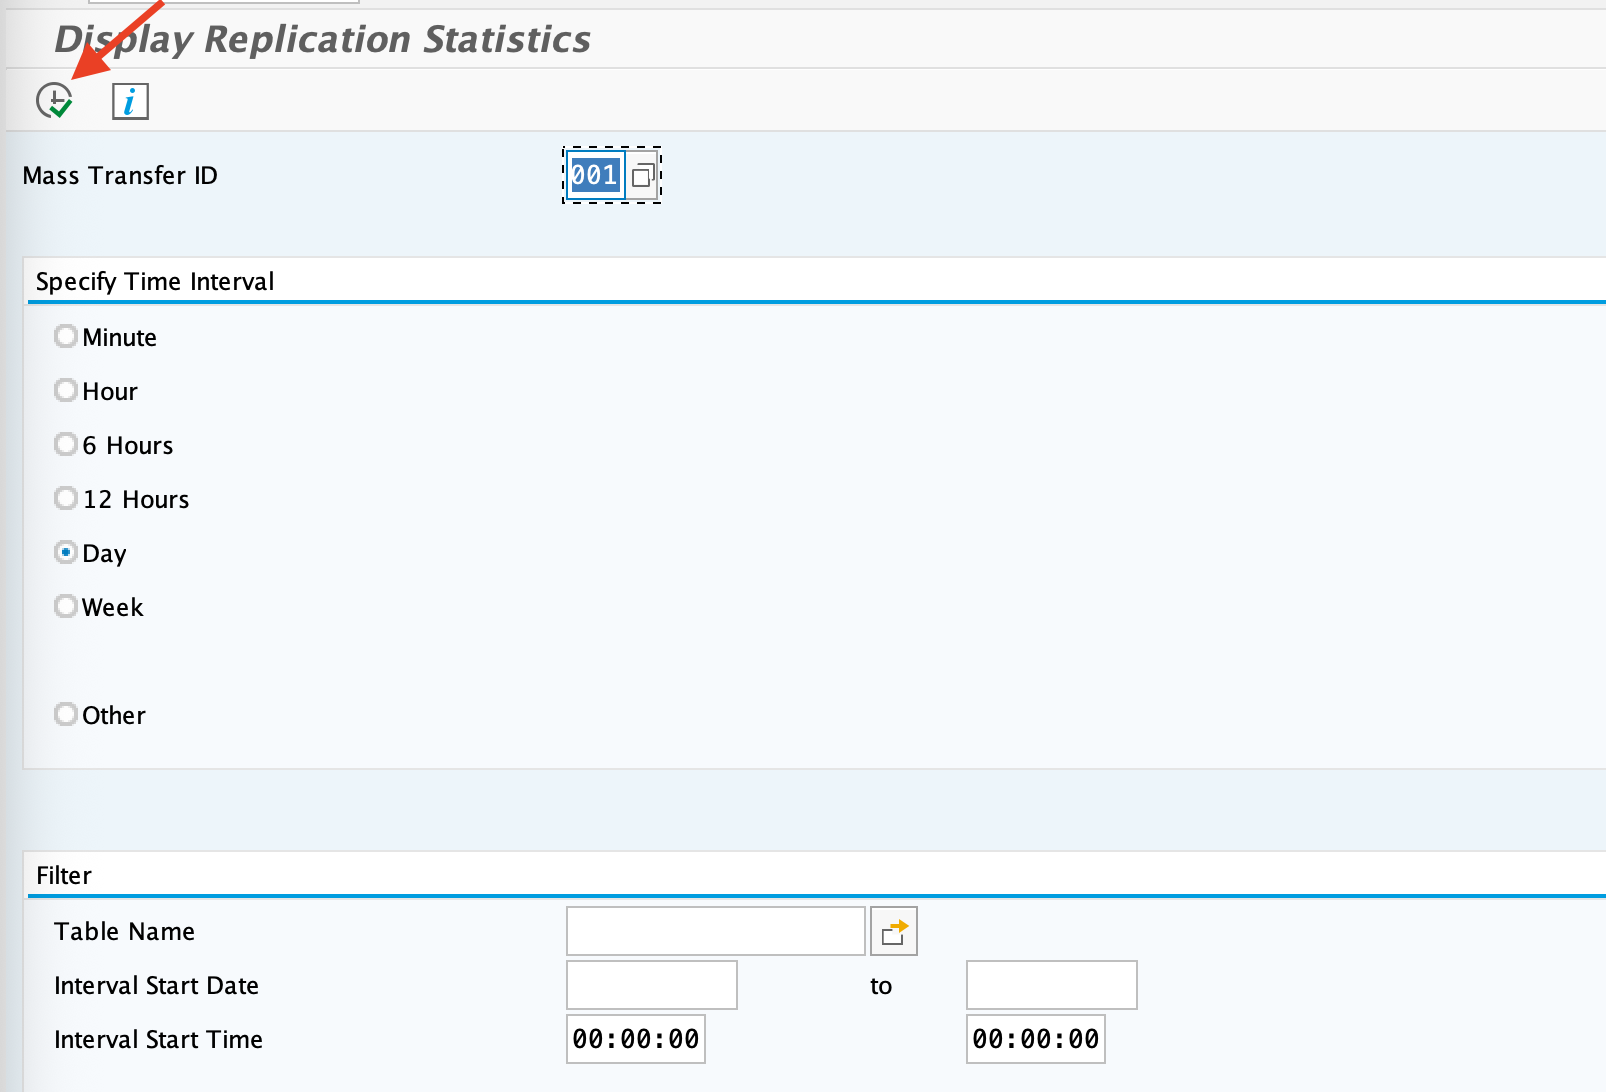Image resolution: width=1606 pixels, height=1092 pixels.
Task: Click the Mass Transfer ID input field
Action: [x=595, y=175]
